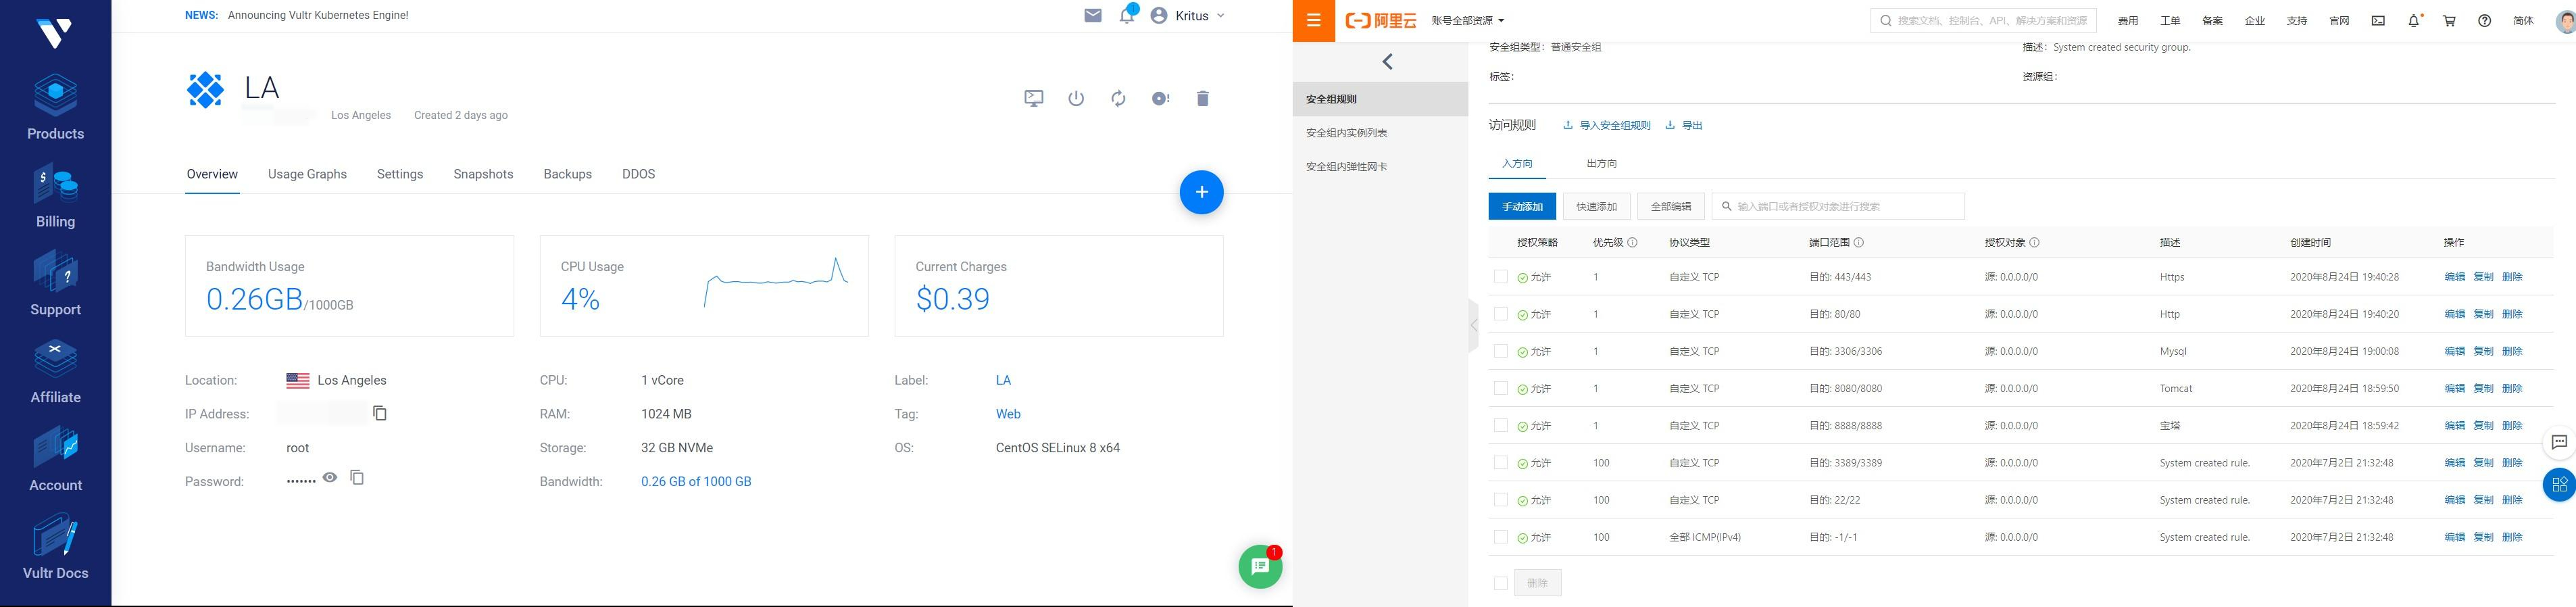Stop the LA server with power icon

(x=1076, y=98)
